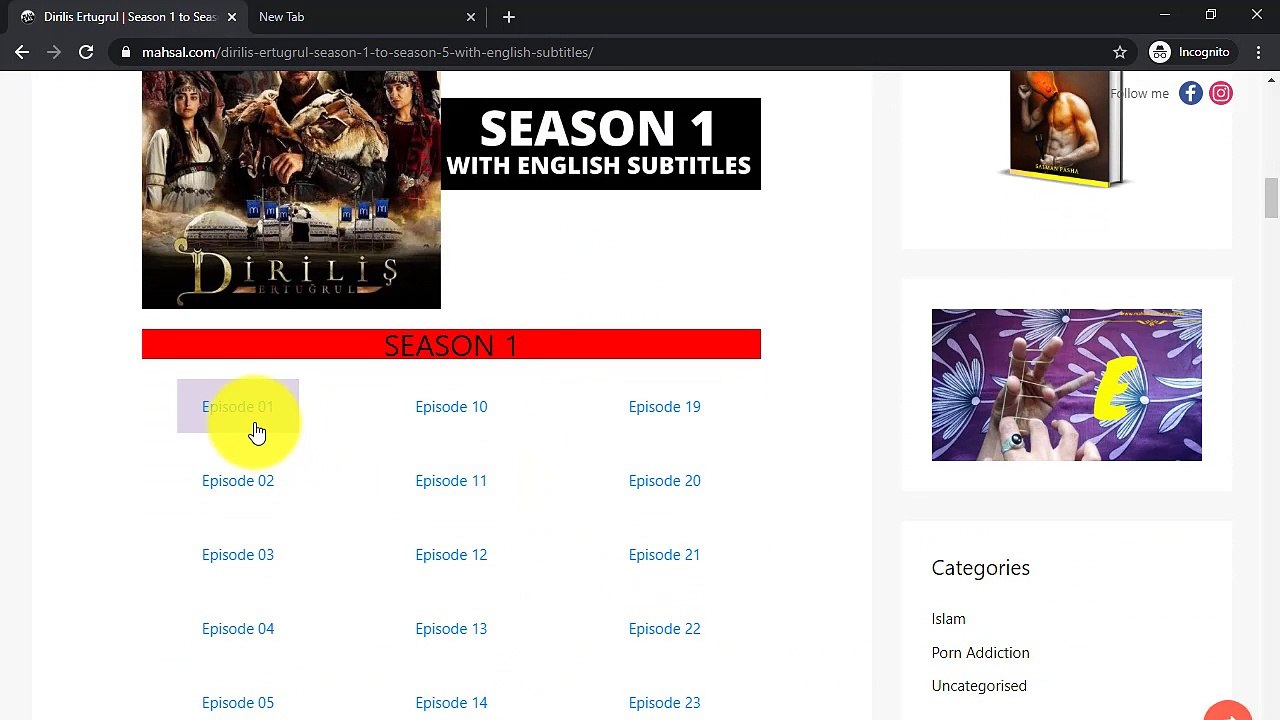Click the Categories heading
This screenshot has width=1280, height=720.
tap(981, 568)
